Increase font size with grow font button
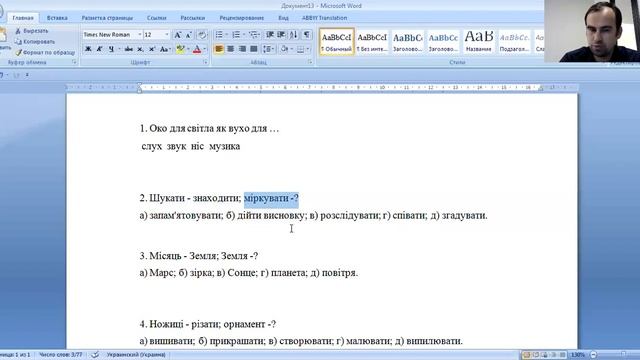This screenshot has height=360, width=640. click(x=178, y=35)
